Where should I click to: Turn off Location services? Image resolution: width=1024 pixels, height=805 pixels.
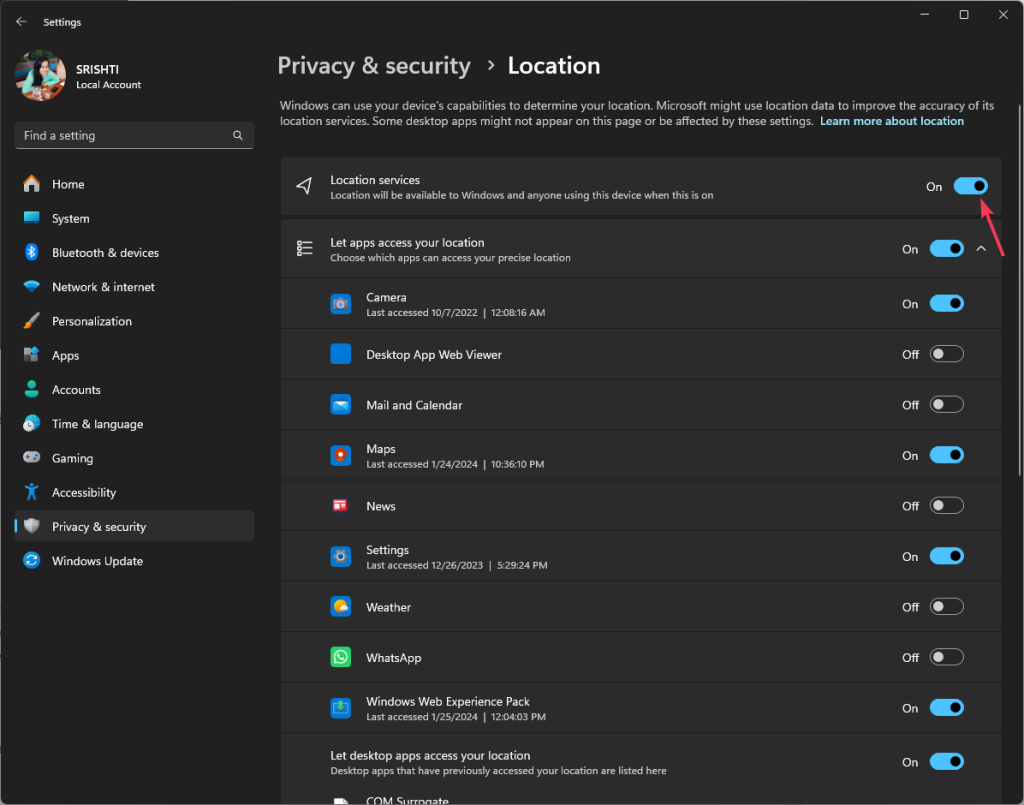969,186
